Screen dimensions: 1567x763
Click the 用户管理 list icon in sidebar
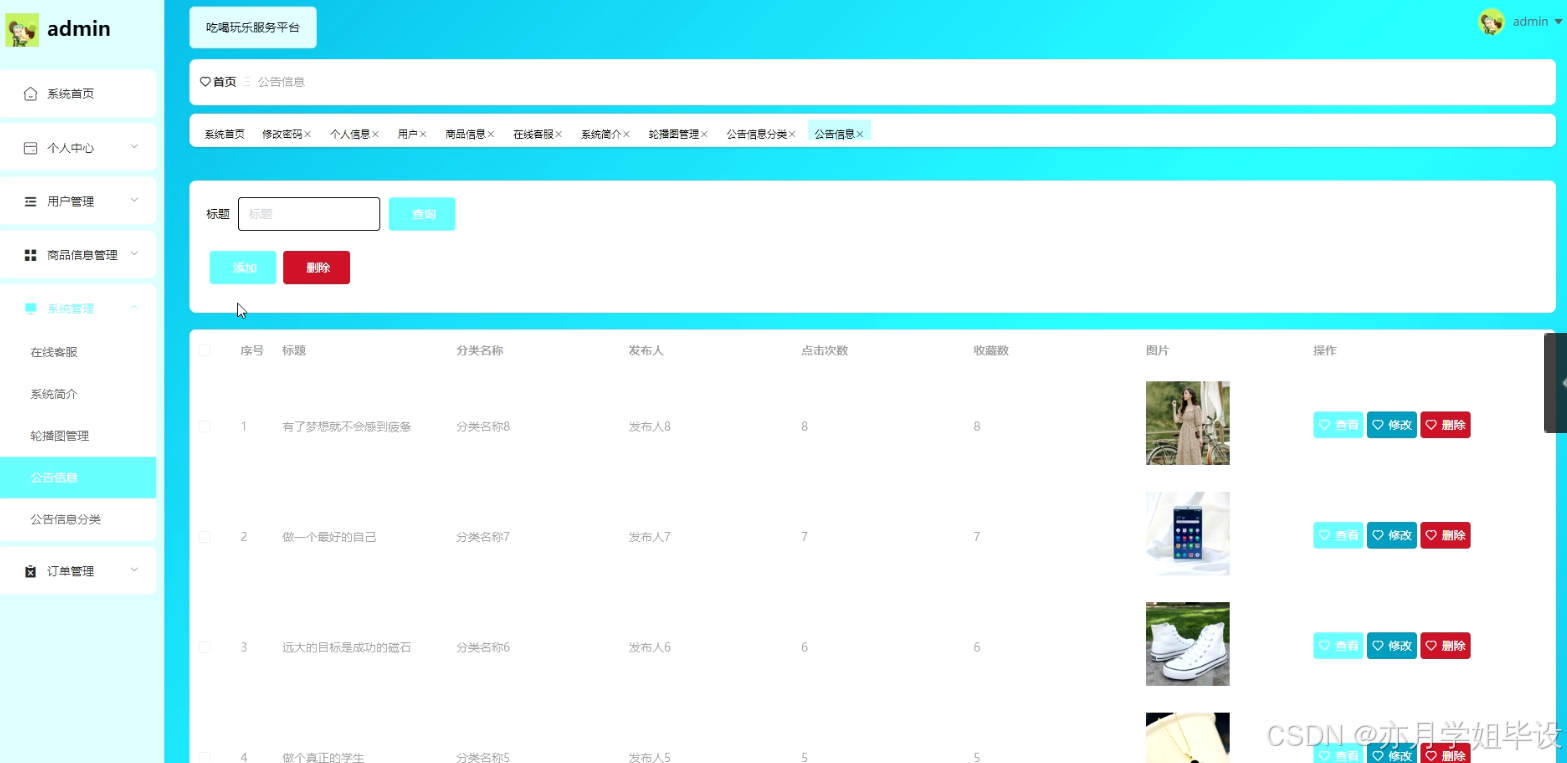(30, 202)
